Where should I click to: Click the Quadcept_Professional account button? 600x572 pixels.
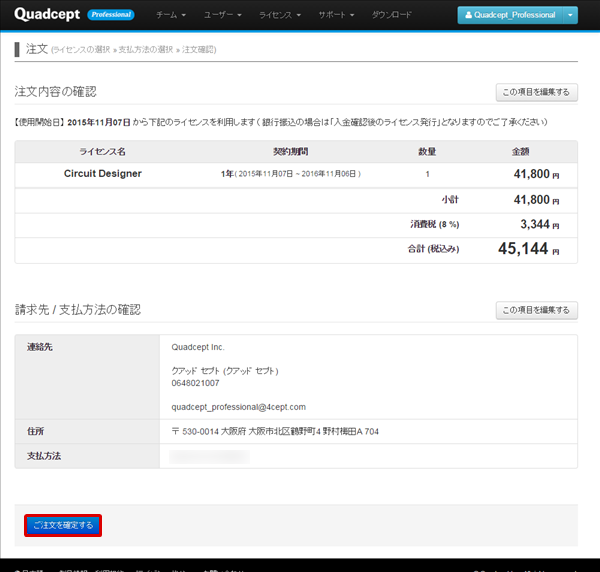click(510, 15)
